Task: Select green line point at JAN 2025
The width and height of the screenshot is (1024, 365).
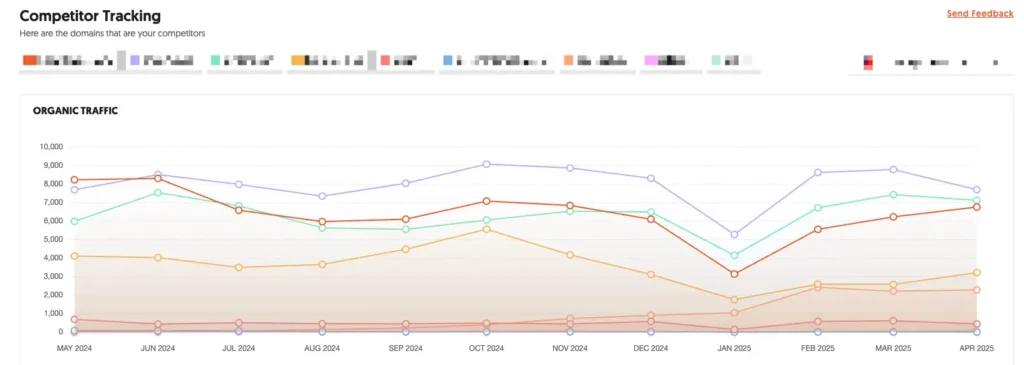Action: [x=734, y=255]
